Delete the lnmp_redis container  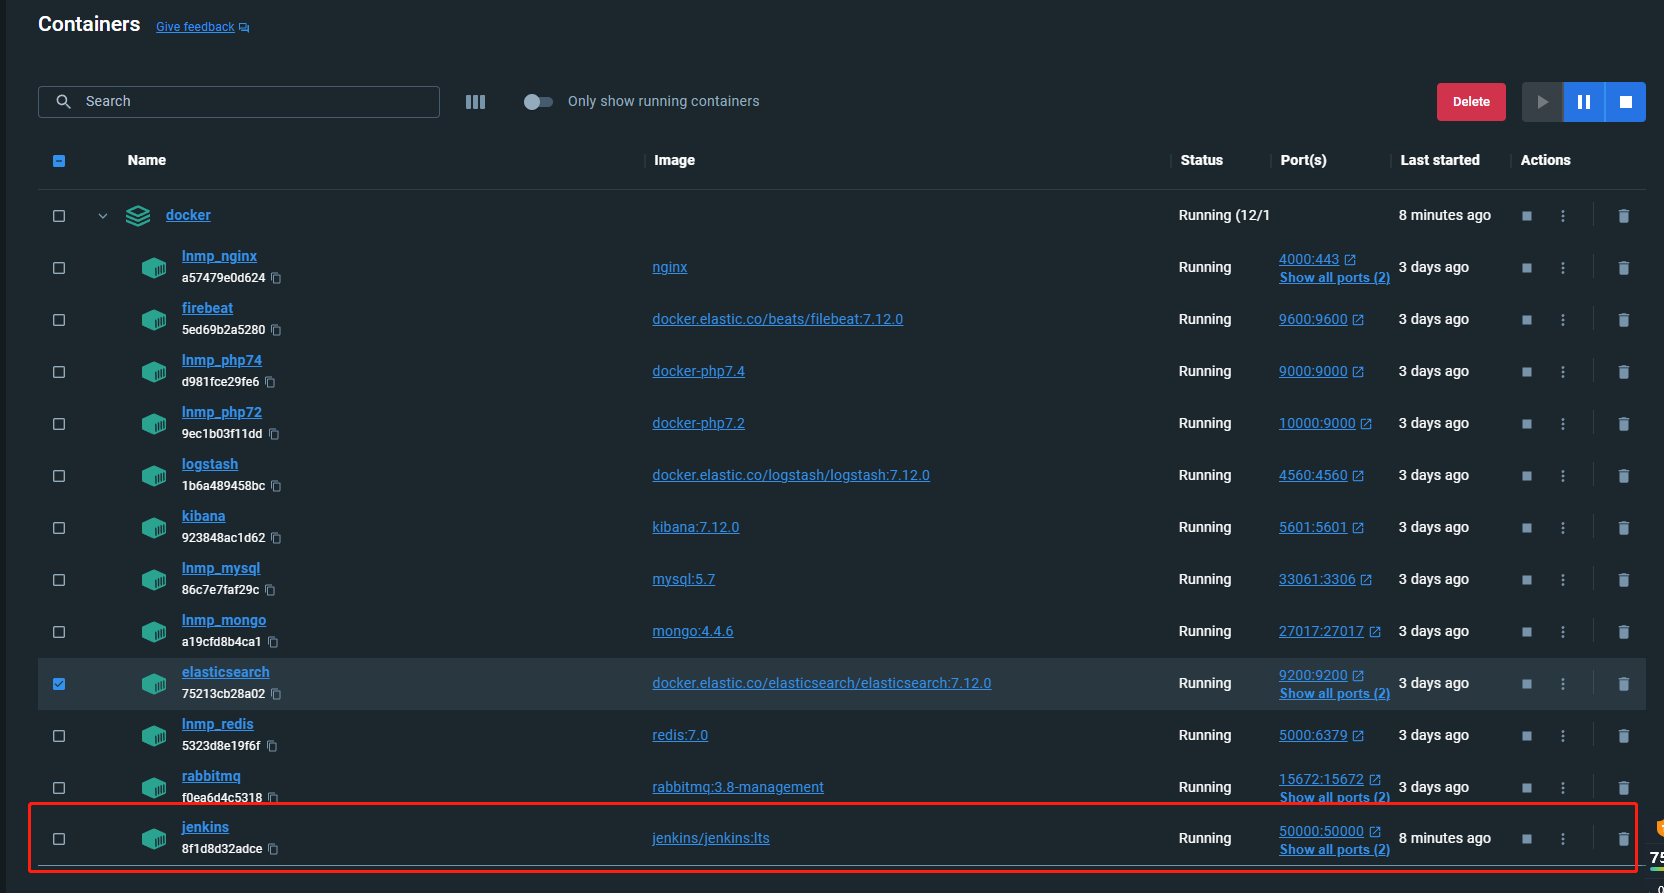[x=1624, y=736]
